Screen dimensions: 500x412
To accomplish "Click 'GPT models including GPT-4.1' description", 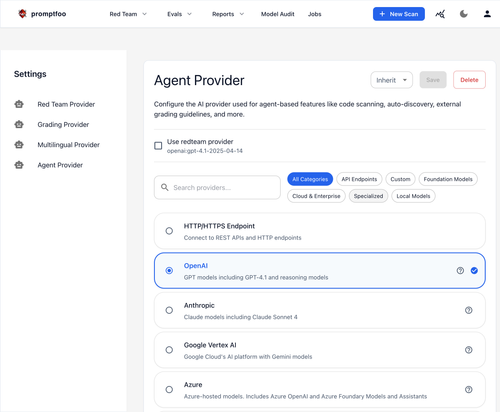I will (256, 277).
